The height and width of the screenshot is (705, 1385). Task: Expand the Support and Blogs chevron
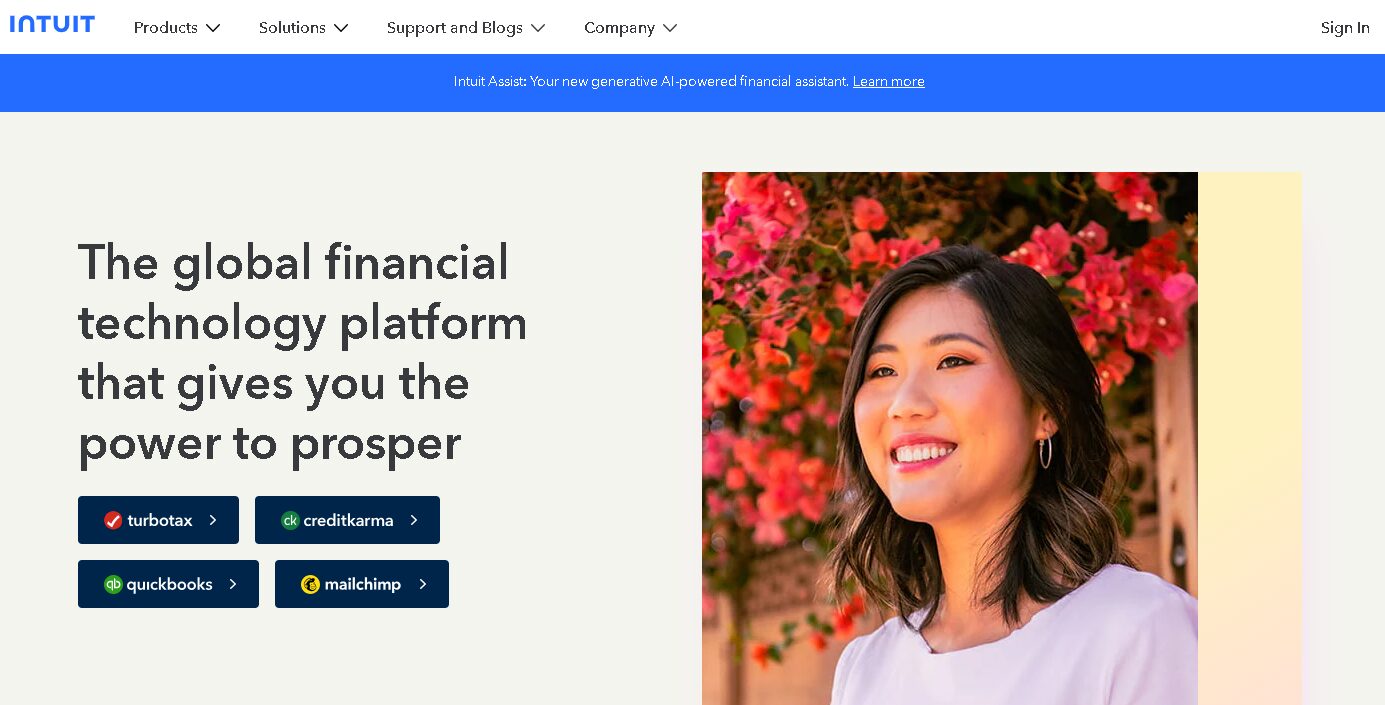click(538, 28)
